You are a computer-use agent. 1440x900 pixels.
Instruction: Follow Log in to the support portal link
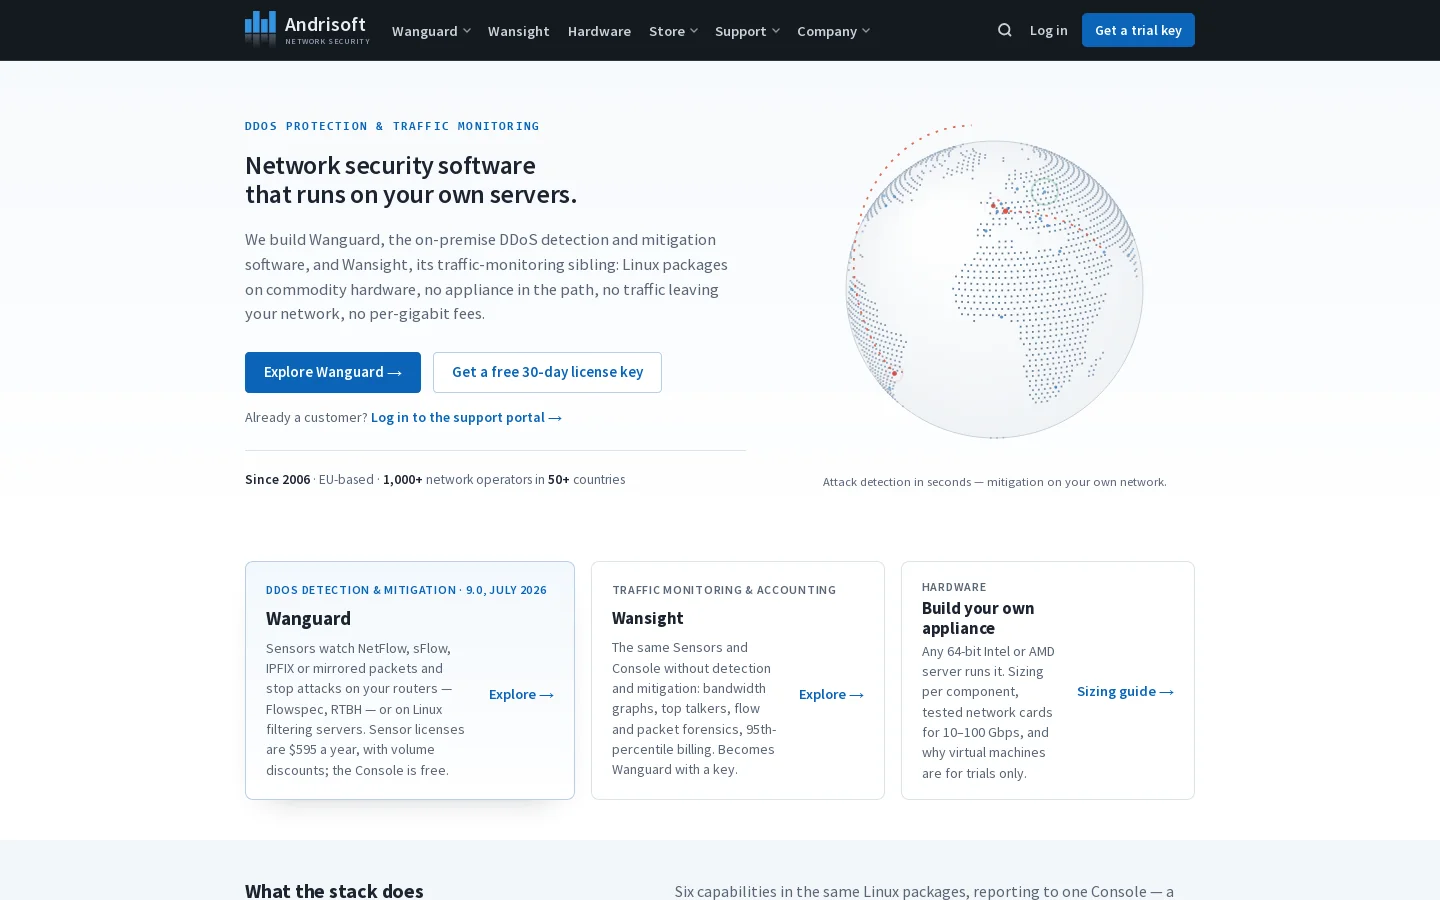tap(466, 417)
